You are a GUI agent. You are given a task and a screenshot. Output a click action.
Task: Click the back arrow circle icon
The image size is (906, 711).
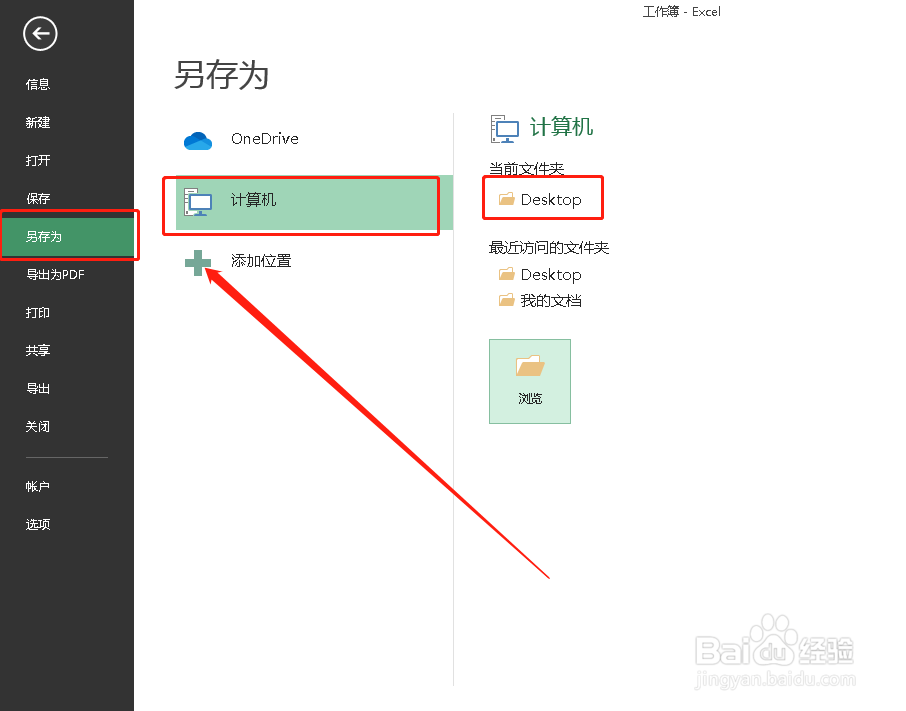[x=40, y=33]
